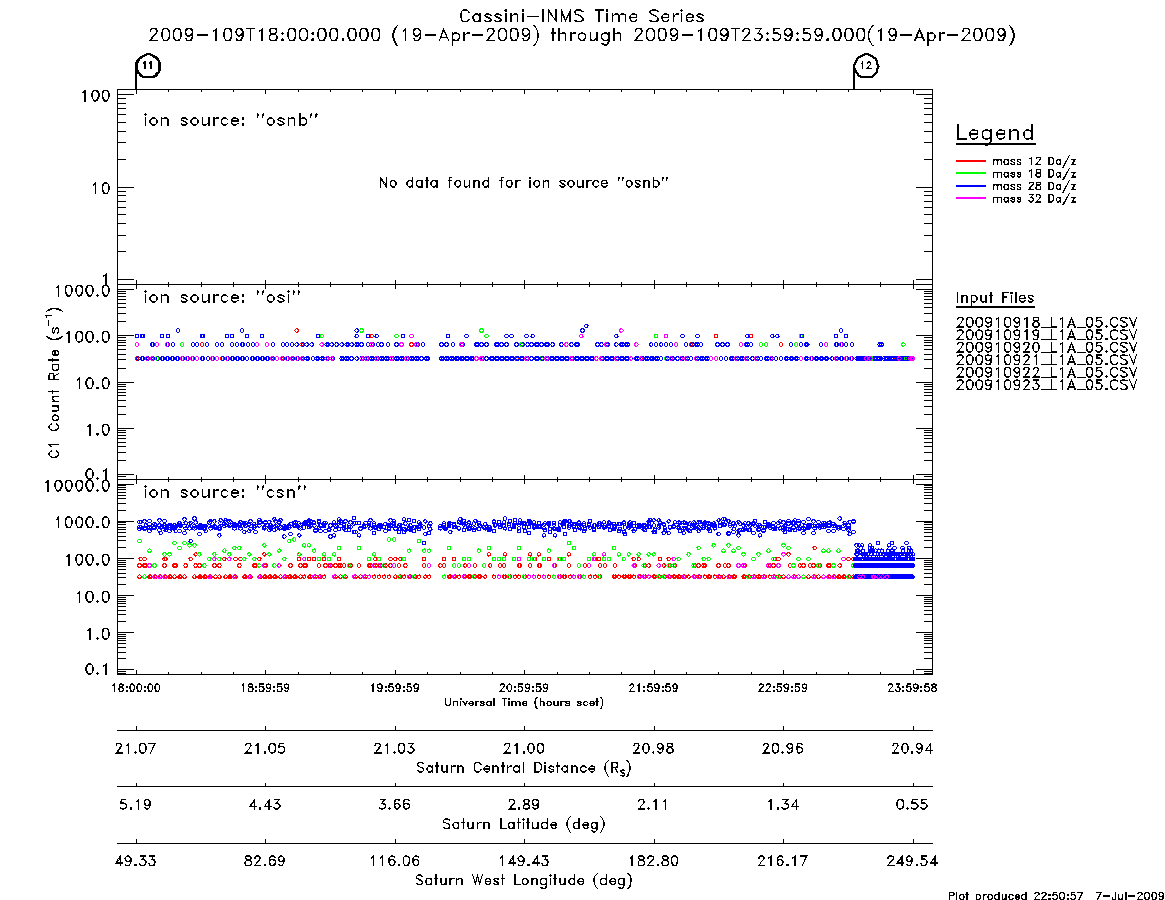Click the 5.19 latitude value
This screenshot has height=900, width=1165.
(x=135, y=805)
